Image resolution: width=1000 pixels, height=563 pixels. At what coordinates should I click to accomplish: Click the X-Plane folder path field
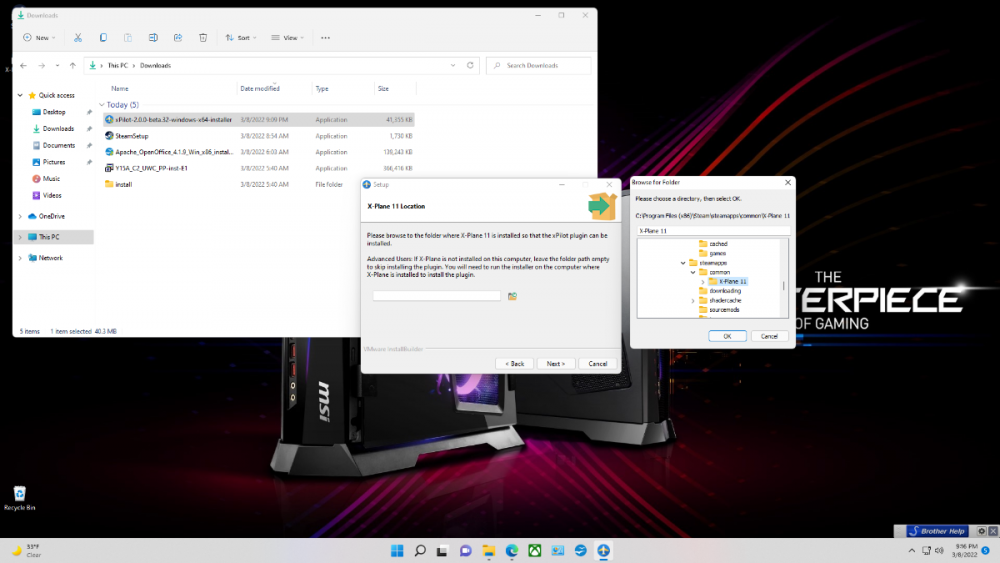point(437,296)
